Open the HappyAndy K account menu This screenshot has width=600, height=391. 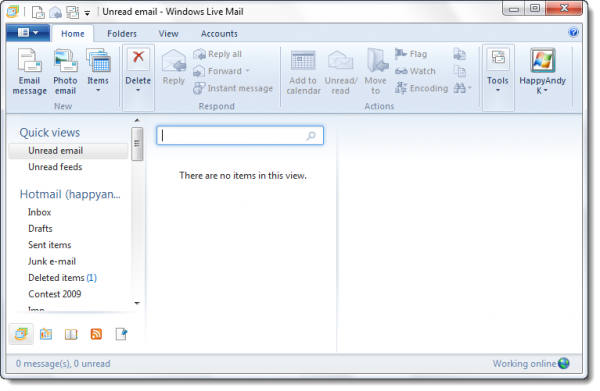pyautogui.click(x=543, y=71)
